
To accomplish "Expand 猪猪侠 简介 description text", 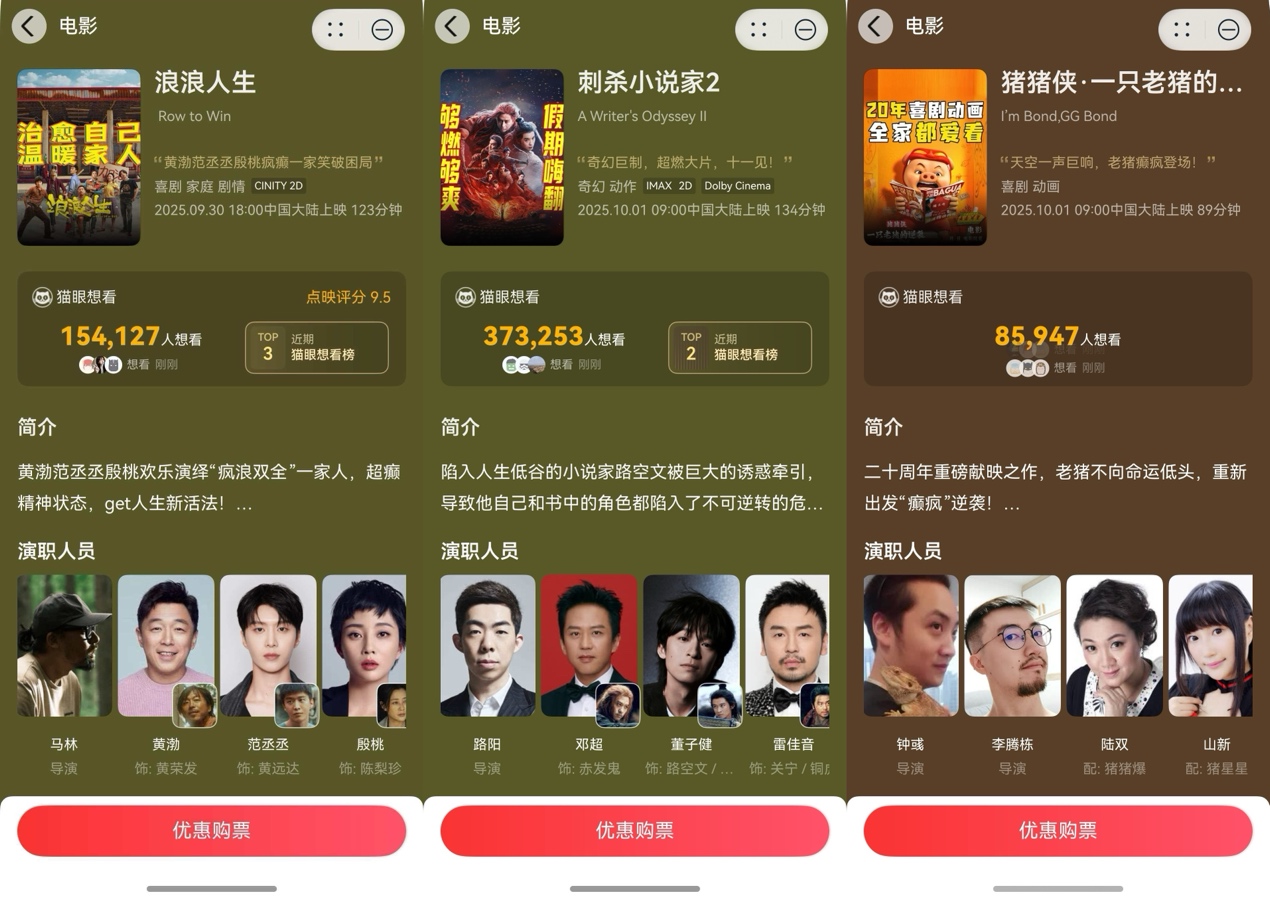I will 1056,487.
